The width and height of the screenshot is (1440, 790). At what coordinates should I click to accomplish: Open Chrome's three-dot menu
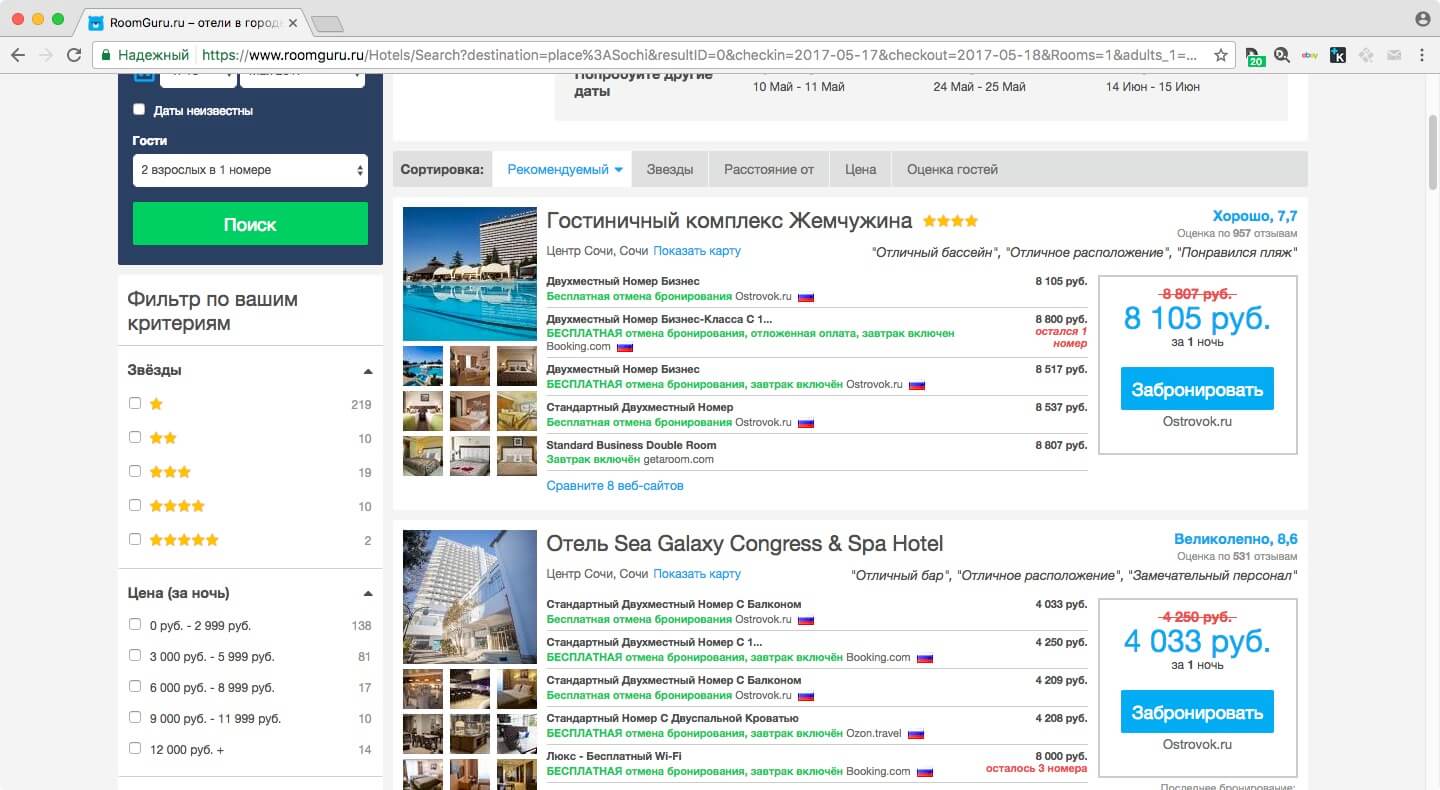point(1422,55)
